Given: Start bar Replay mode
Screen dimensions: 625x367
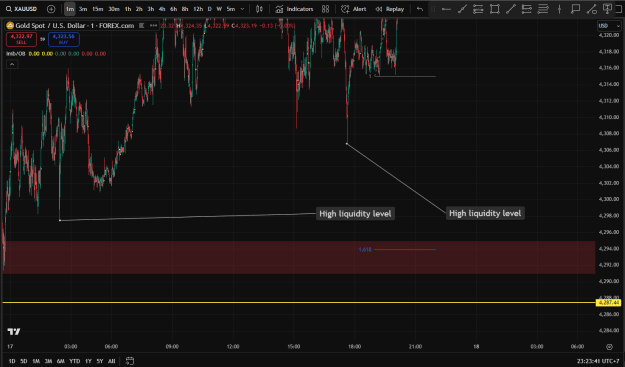Looking at the screenshot, I should [x=389, y=9].
